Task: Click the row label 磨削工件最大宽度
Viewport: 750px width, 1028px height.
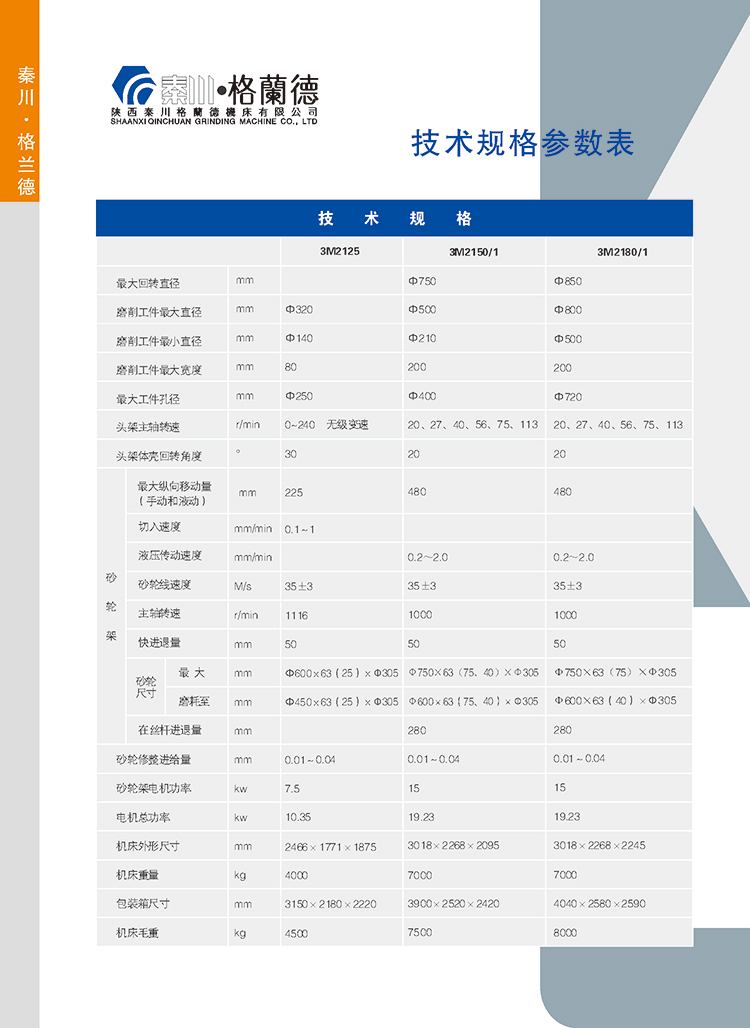Action: (159, 370)
